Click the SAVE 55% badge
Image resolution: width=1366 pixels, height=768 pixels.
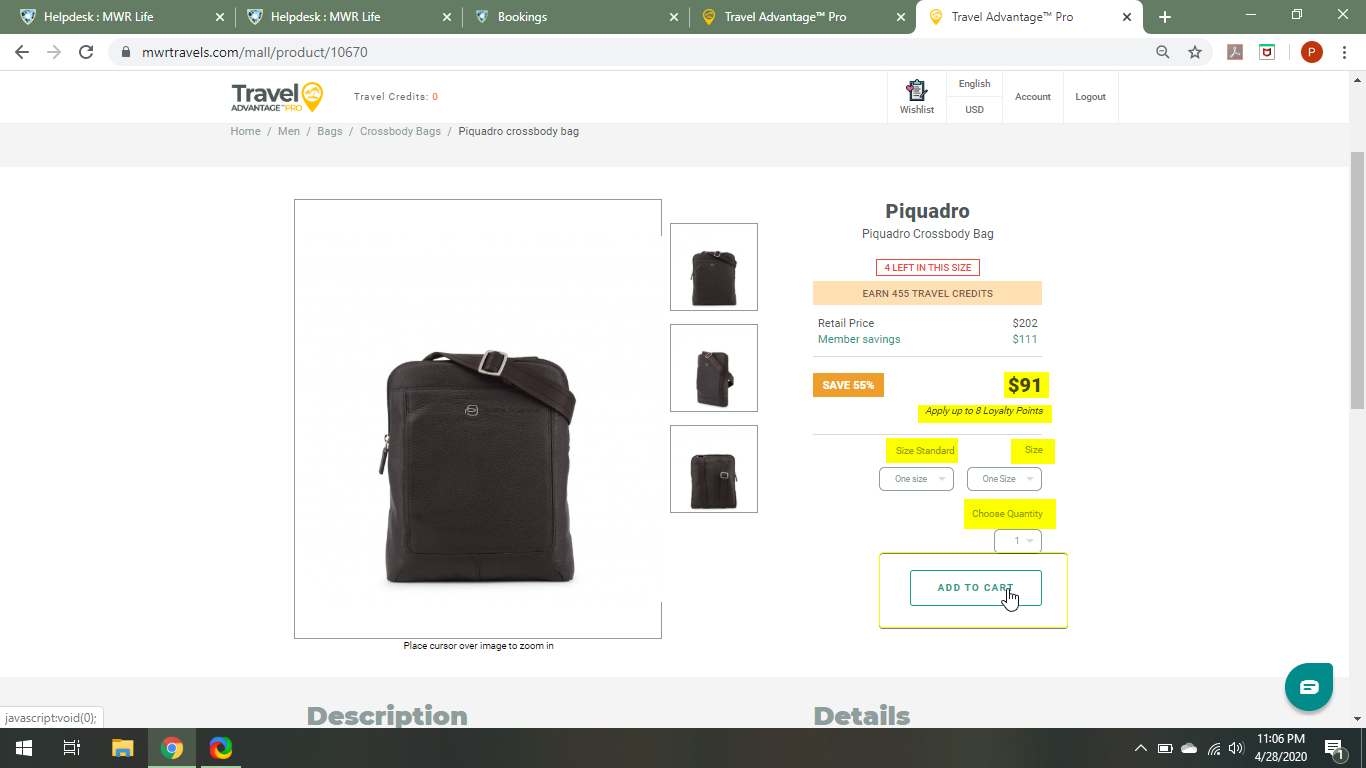click(848, 385)
